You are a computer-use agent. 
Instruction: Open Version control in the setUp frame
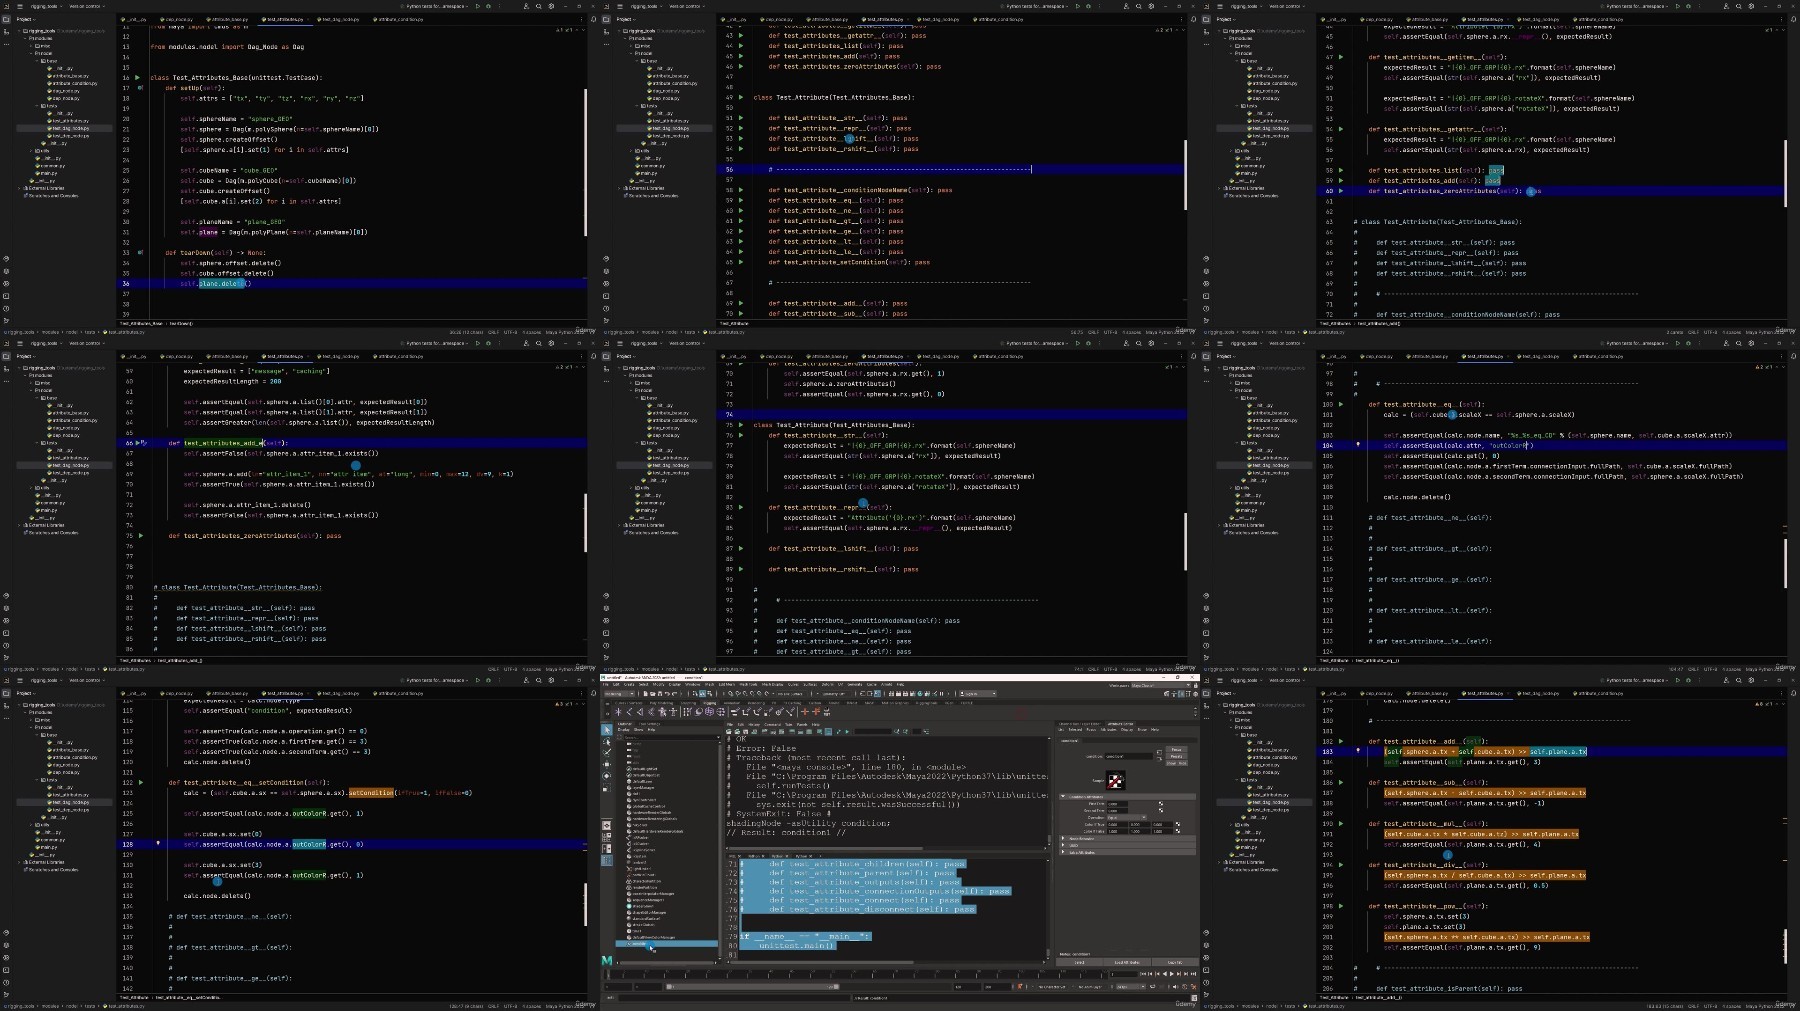pos(86,6)
